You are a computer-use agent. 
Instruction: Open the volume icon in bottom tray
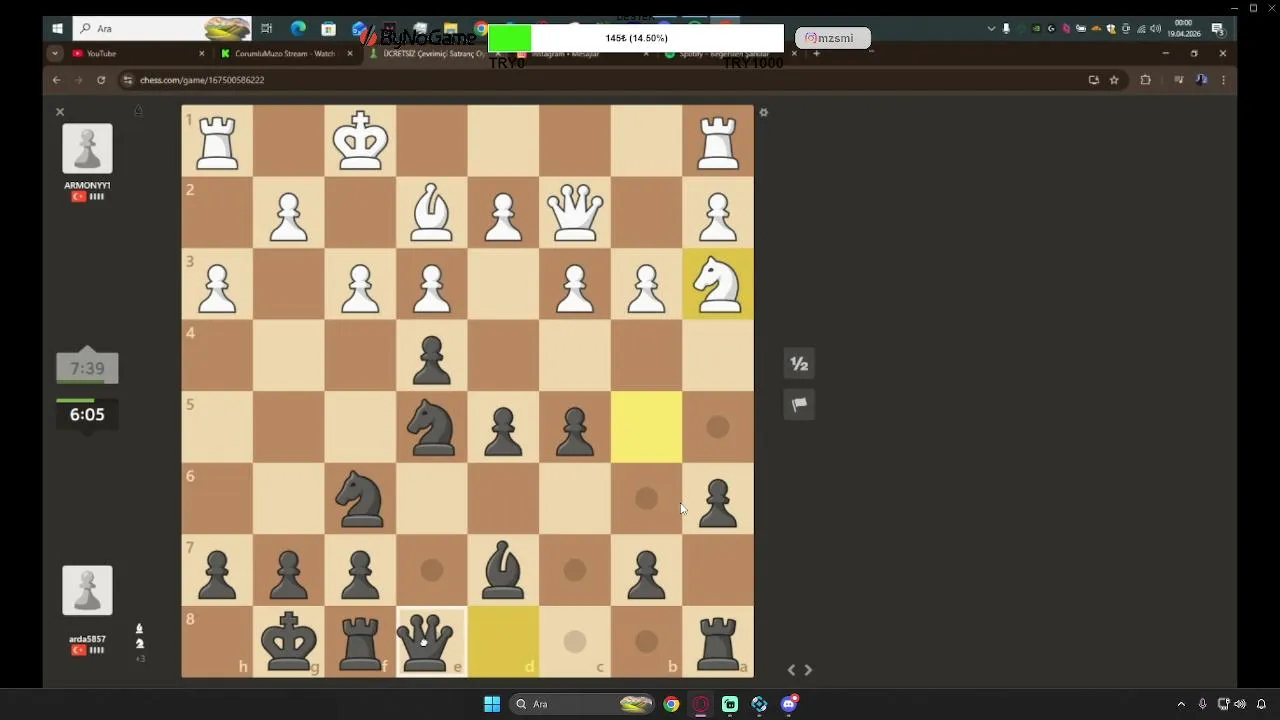pyautogui.click(x=1241, y=704)
